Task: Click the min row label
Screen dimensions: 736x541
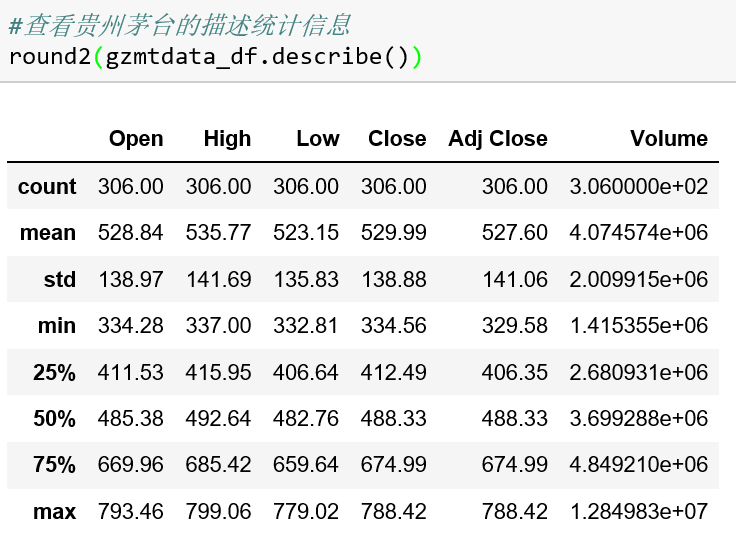Action: coord(57,325)
